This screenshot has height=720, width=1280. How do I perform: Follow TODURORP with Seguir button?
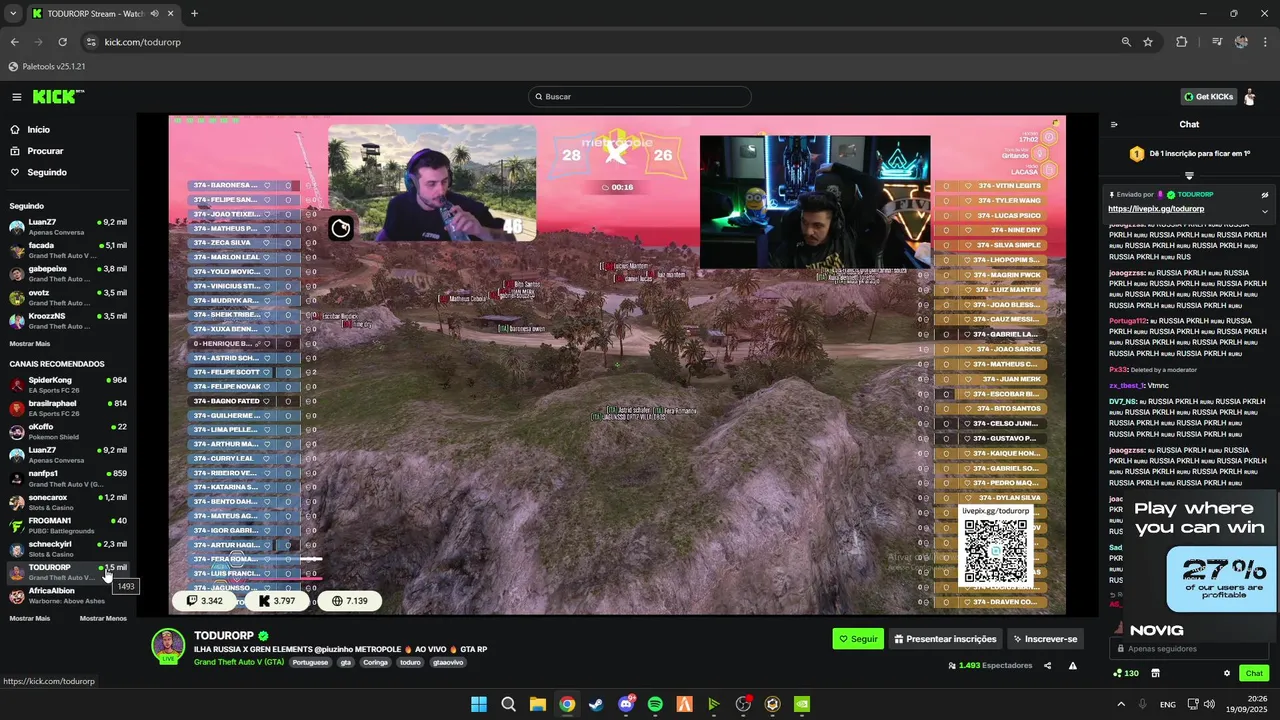pos(858,639)
